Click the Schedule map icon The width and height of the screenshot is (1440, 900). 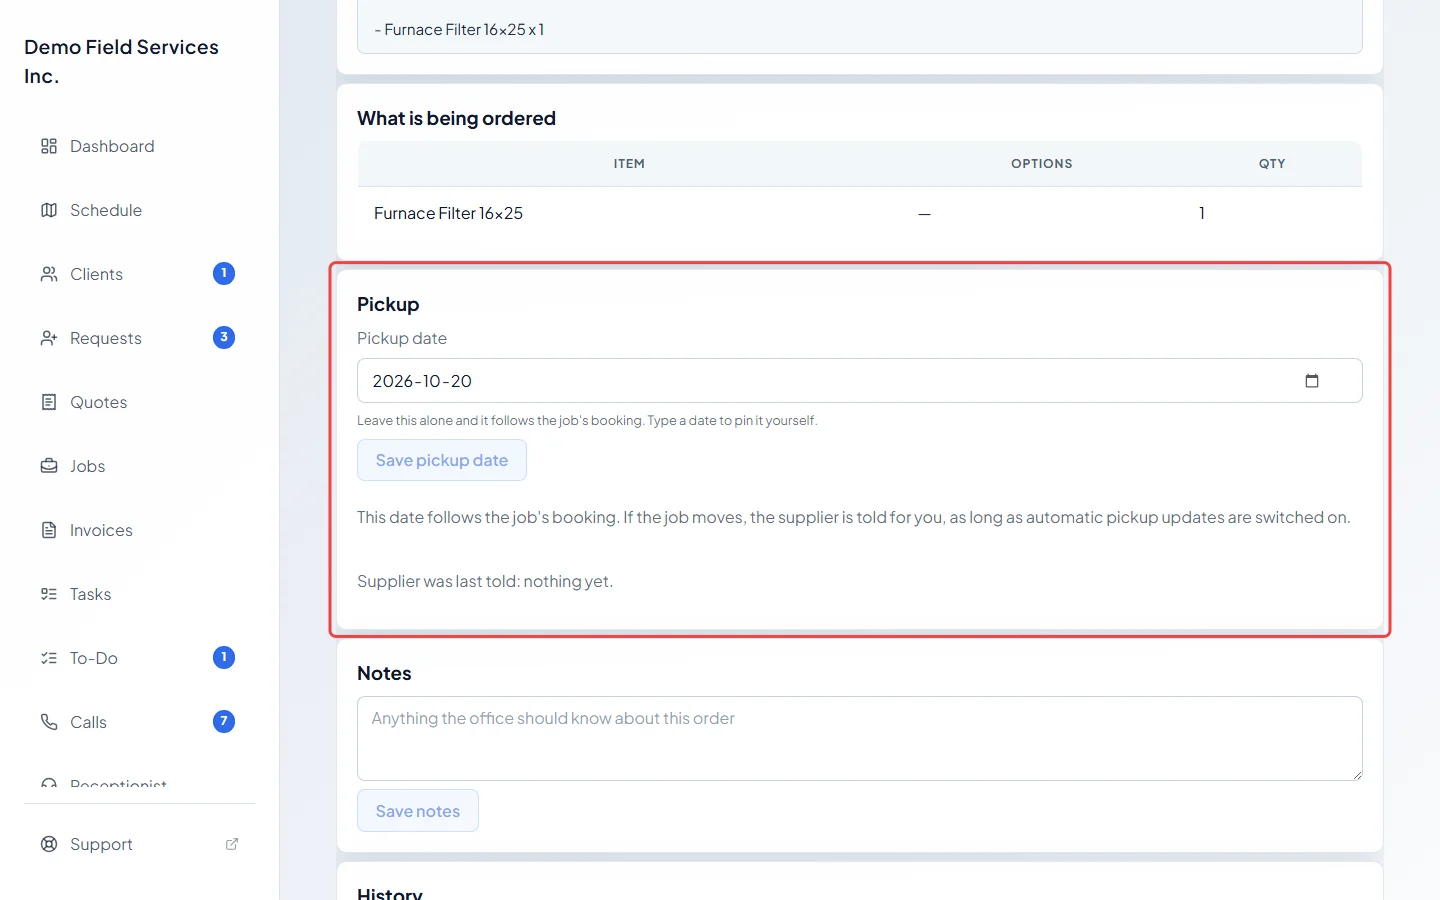click(x=49, y=210)
